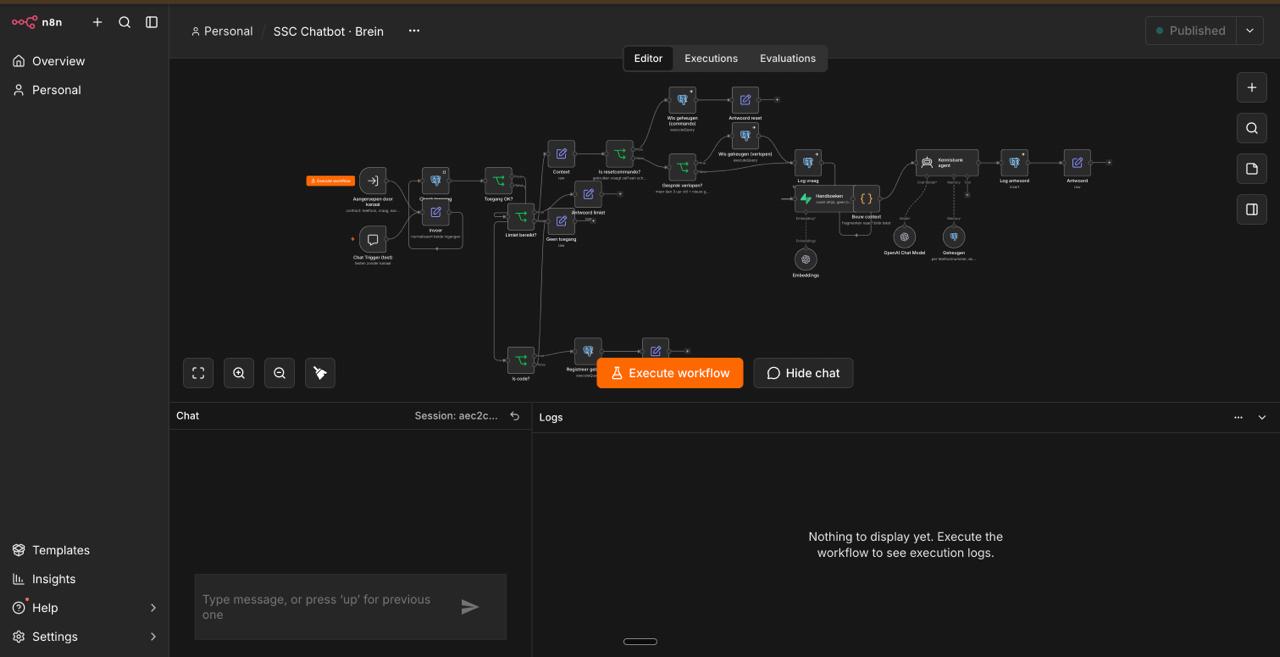Select Wis geheugen (commando) Postgres node
This screenshot has width=1280, height=657.
pyautogui.click(x=682, y=100)
